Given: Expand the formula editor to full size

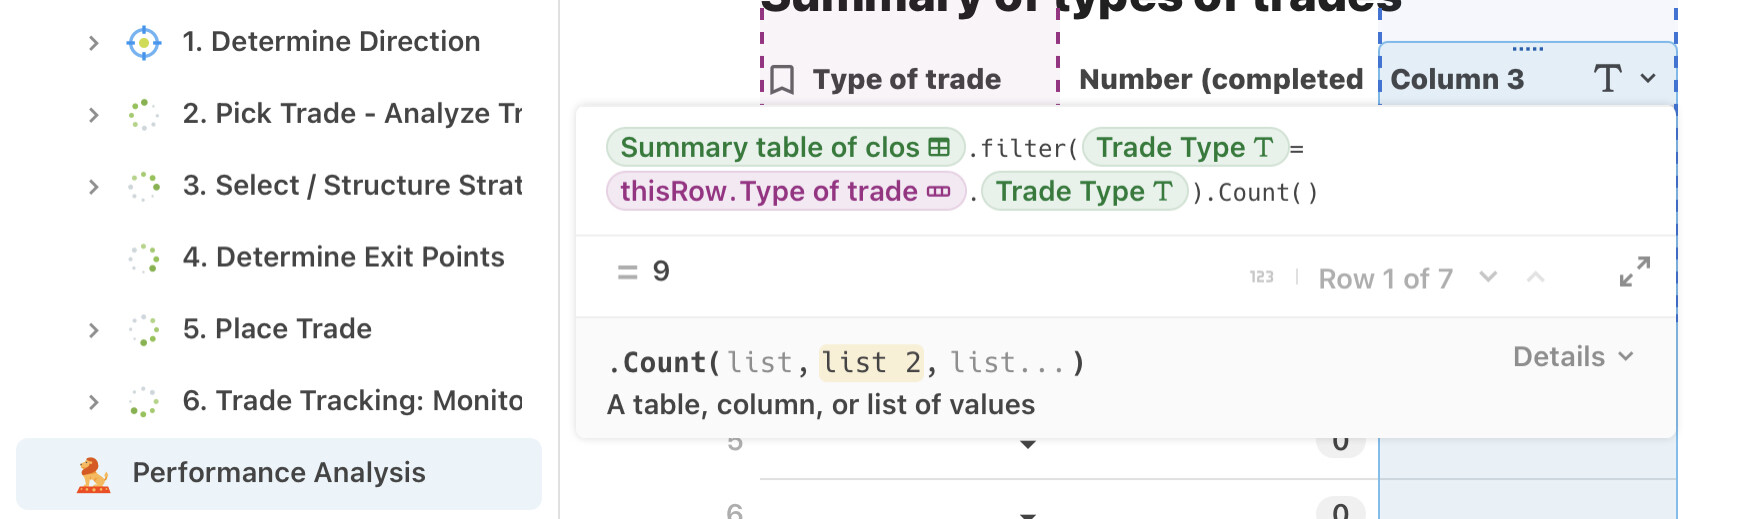Looking at the screenshot, I should [1634, 272].
